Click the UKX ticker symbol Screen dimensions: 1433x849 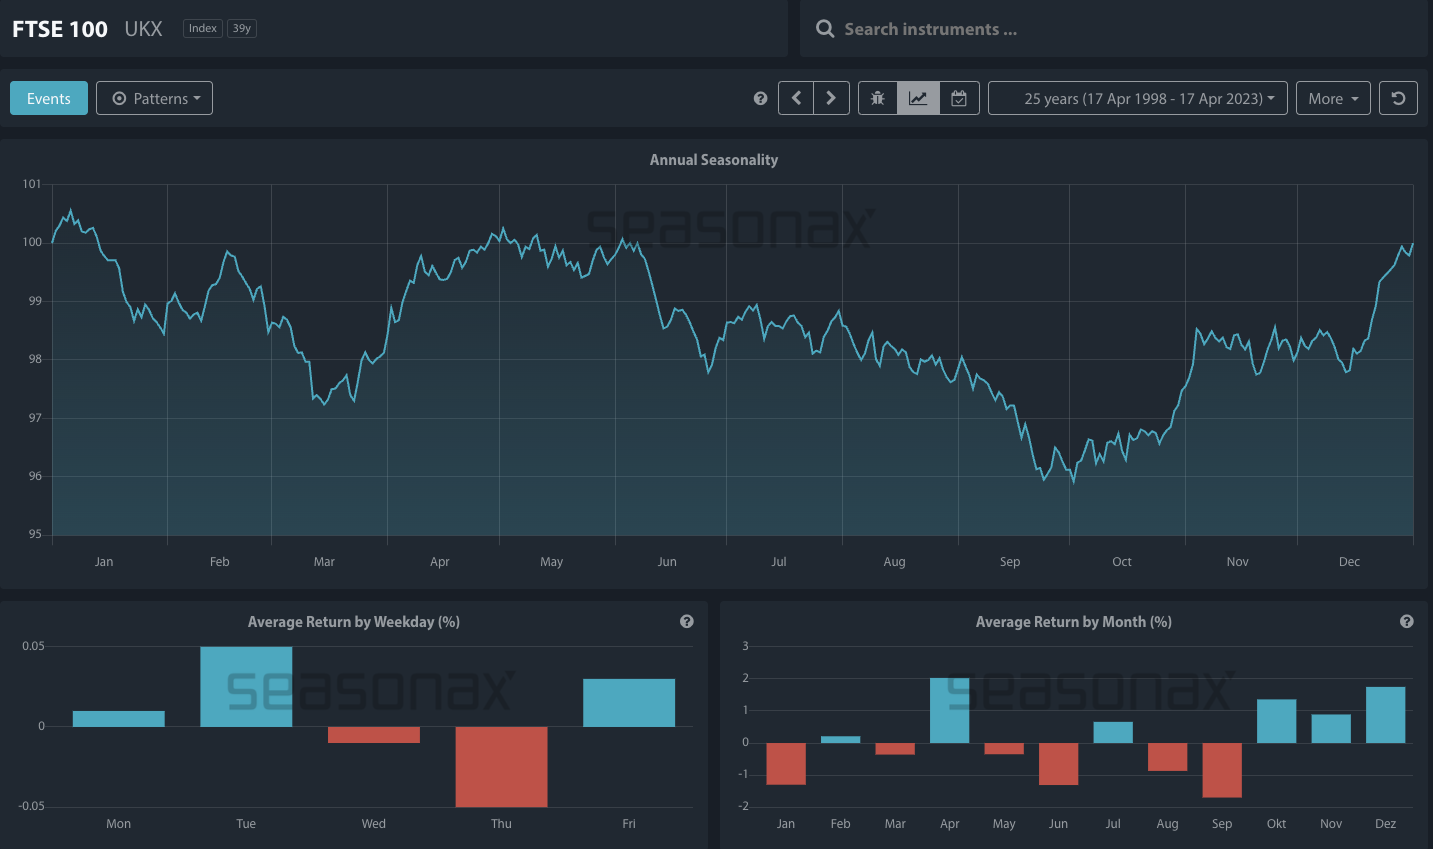(x=143, y=29)
